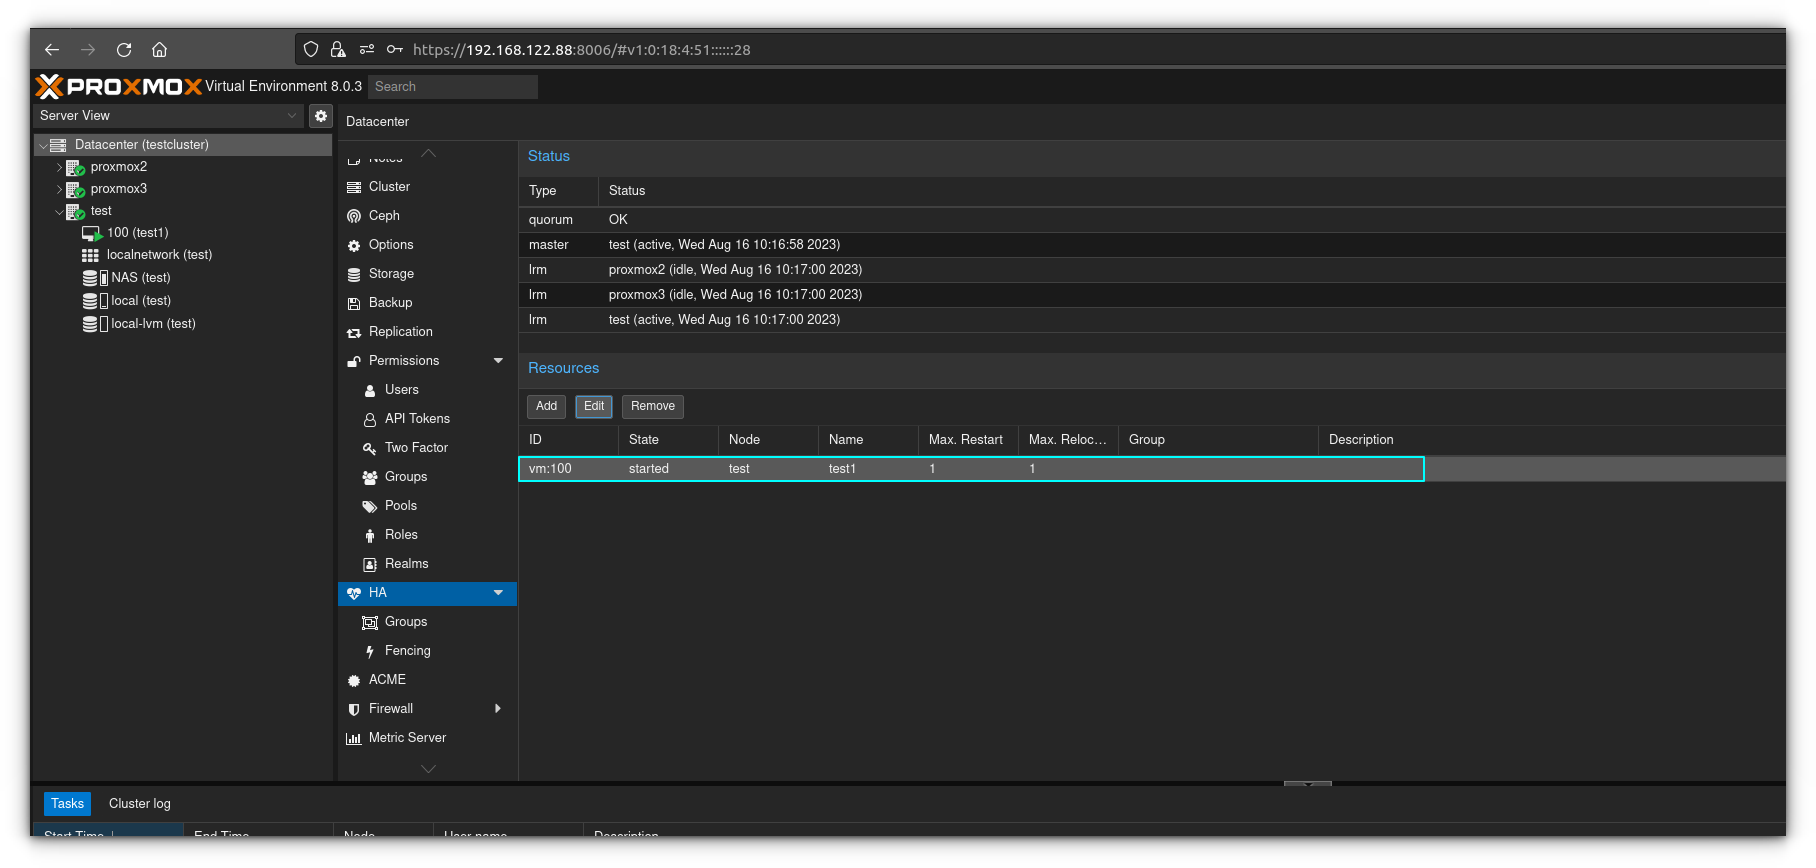The height and width of the screenshot is (868, 1816).
Task: Click the Realms address book icon
Action: tap(370, 564)
